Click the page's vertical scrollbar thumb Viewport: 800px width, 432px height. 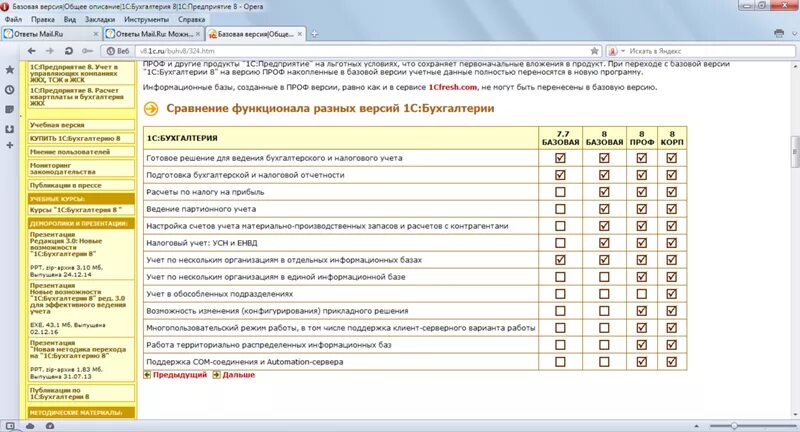pos(795,151)
